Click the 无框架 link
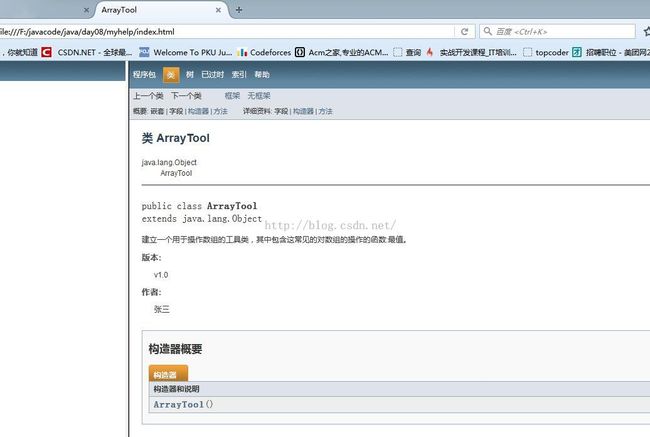Image resolution: width=650 pixels, height=437 pixels. coord(259,96)
